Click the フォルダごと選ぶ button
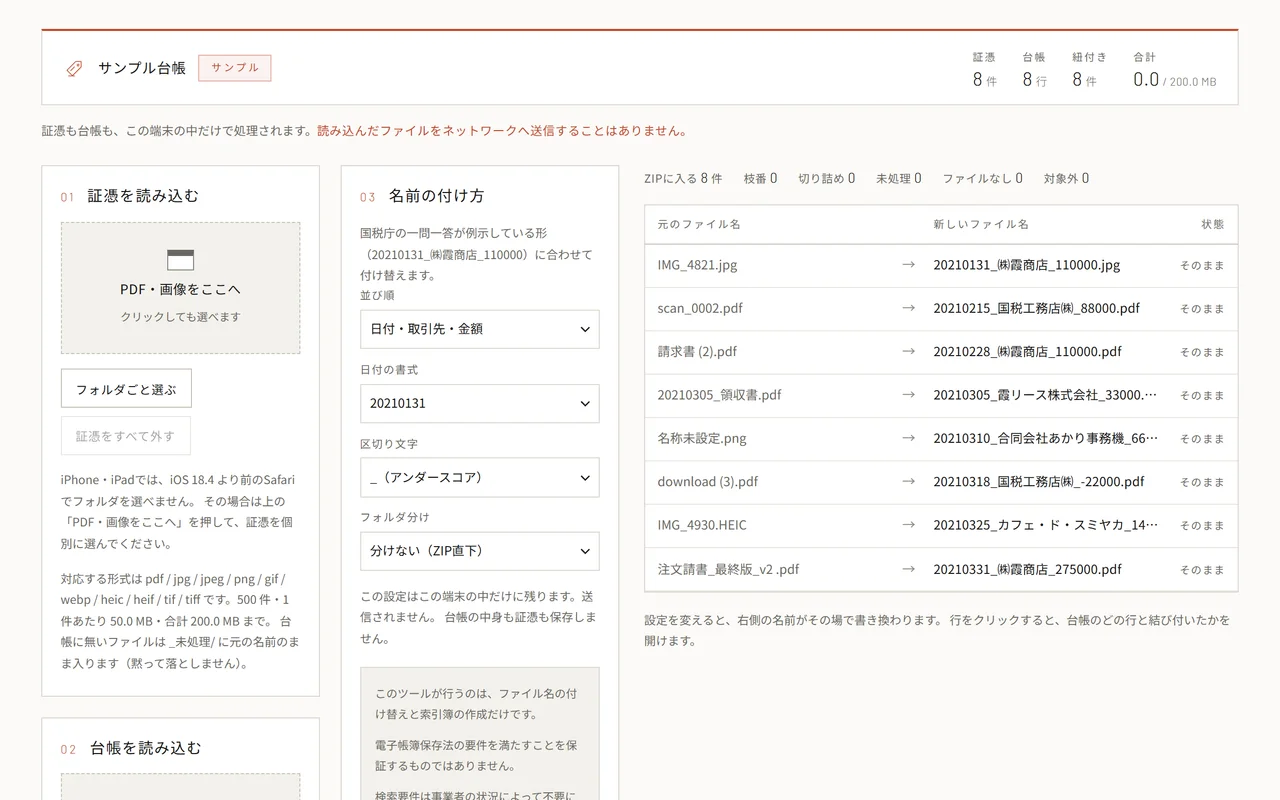The image size is (1280, 800). pyautogui.click(x=126, y=388)
